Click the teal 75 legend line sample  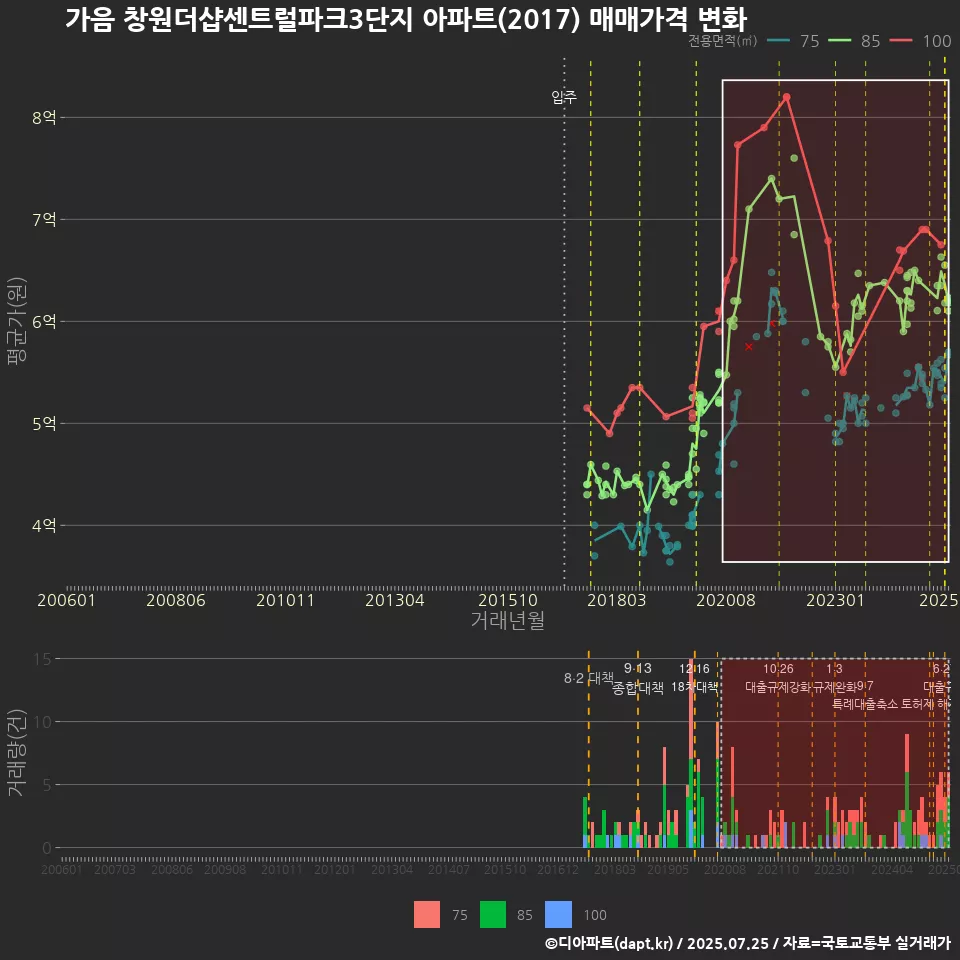(x=778, y=41)
